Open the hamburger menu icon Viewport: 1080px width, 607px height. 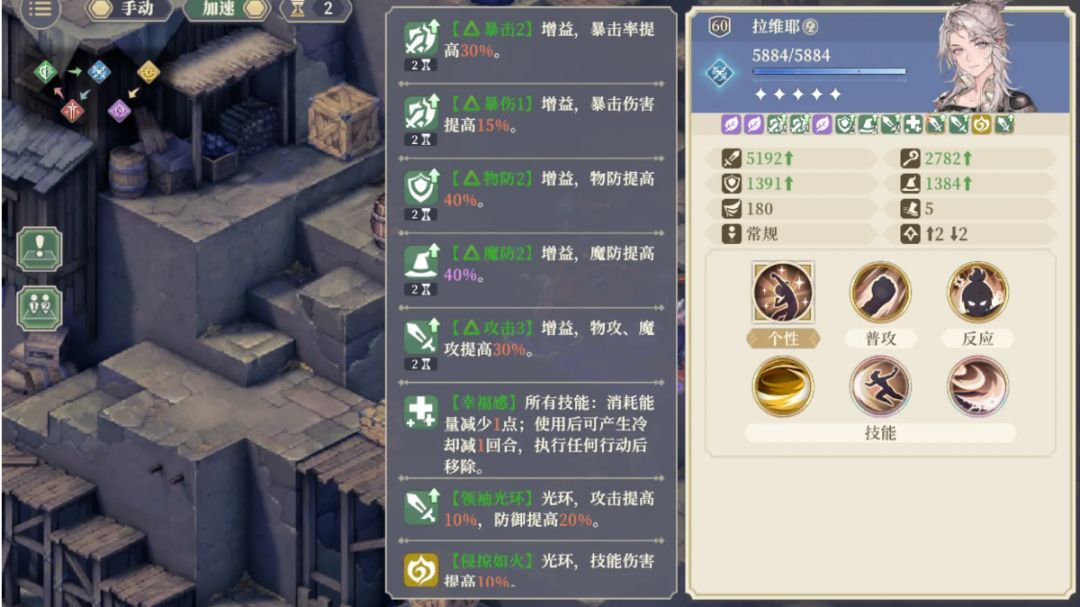(39, 9)
